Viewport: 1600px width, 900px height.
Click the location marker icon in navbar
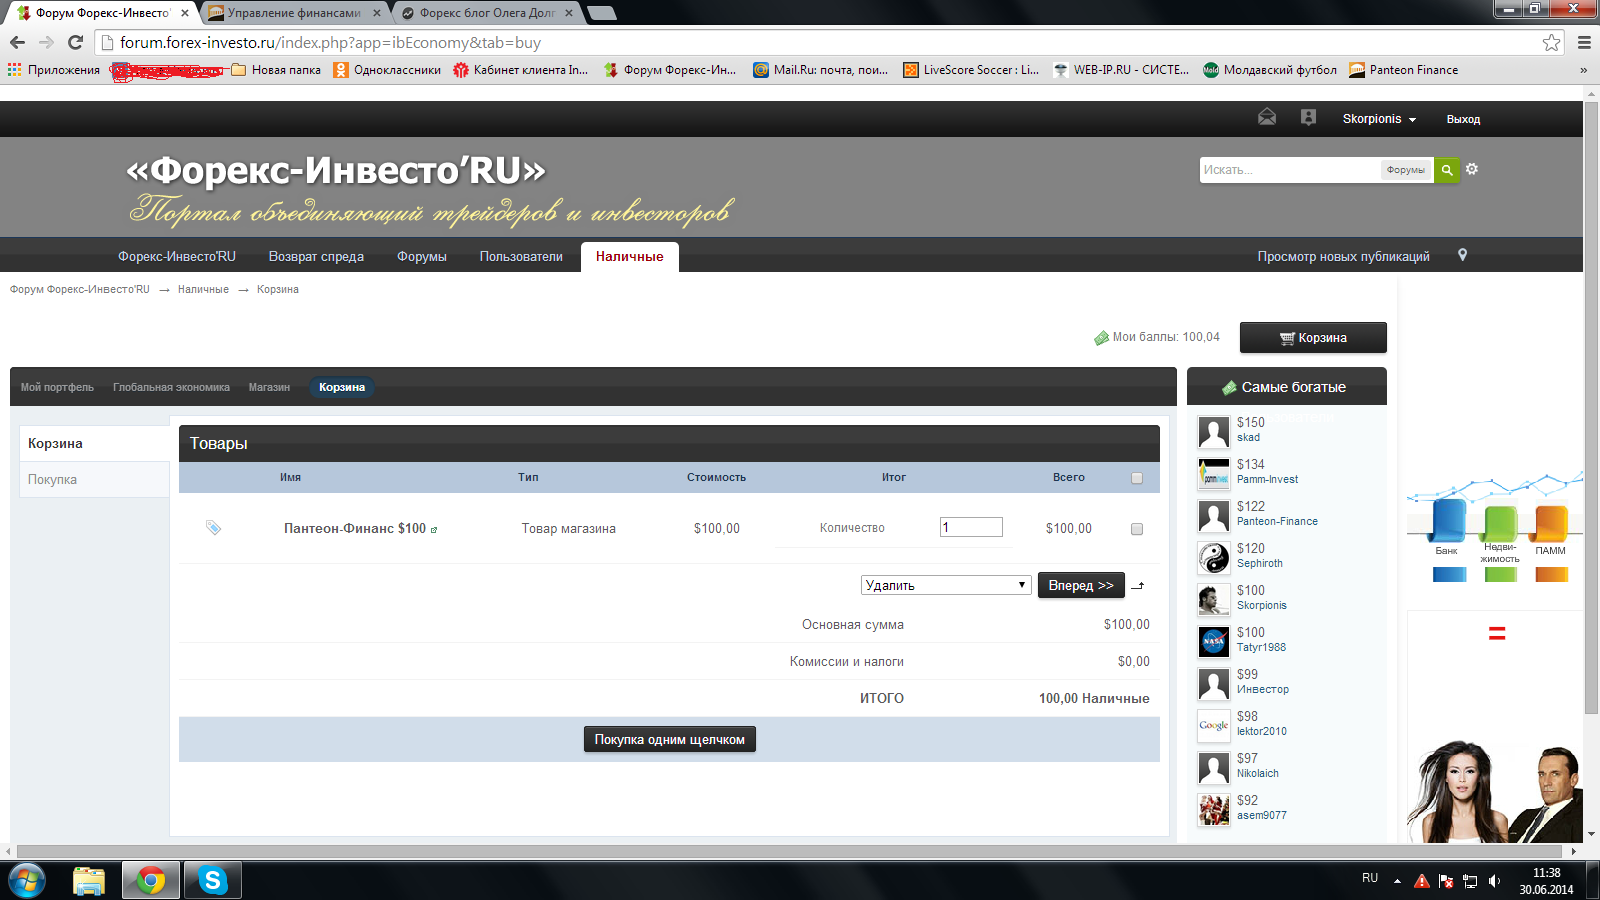click(1462, 255)
